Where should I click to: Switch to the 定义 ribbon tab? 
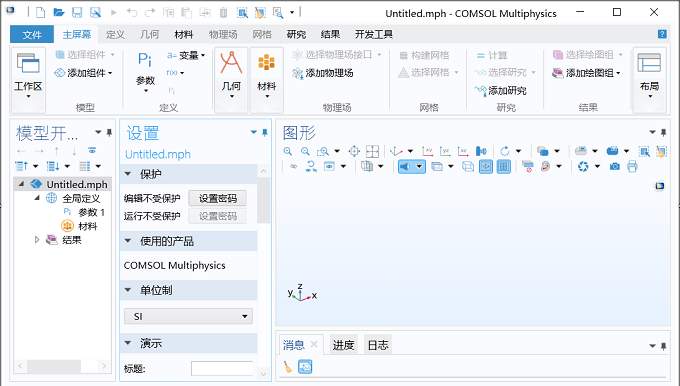[115, 34]
